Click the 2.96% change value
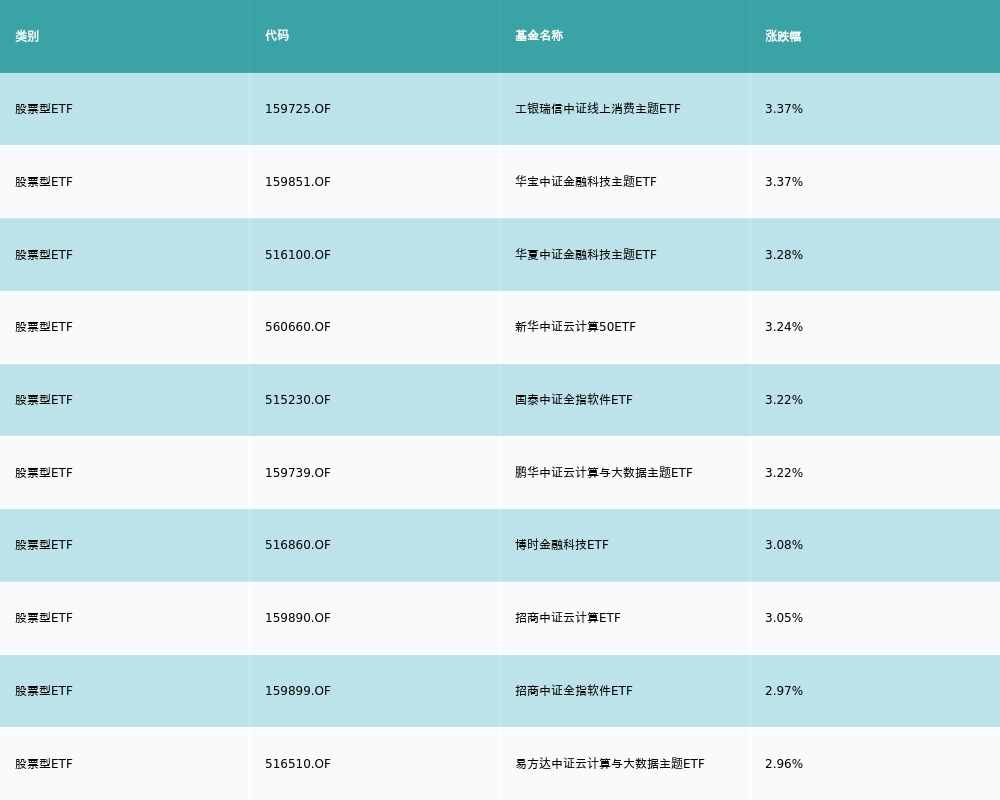The image size is (1000, 800). point(784,764)
